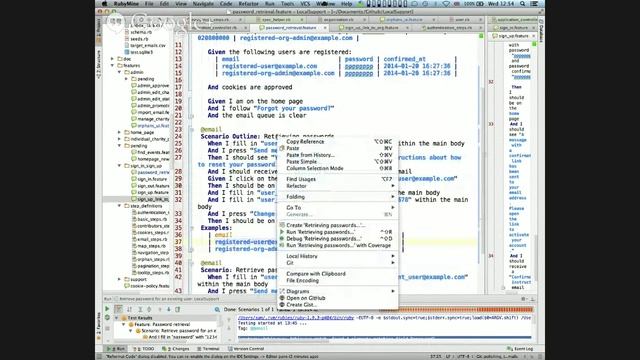Expand the home_page folder

tap(119, 132)
